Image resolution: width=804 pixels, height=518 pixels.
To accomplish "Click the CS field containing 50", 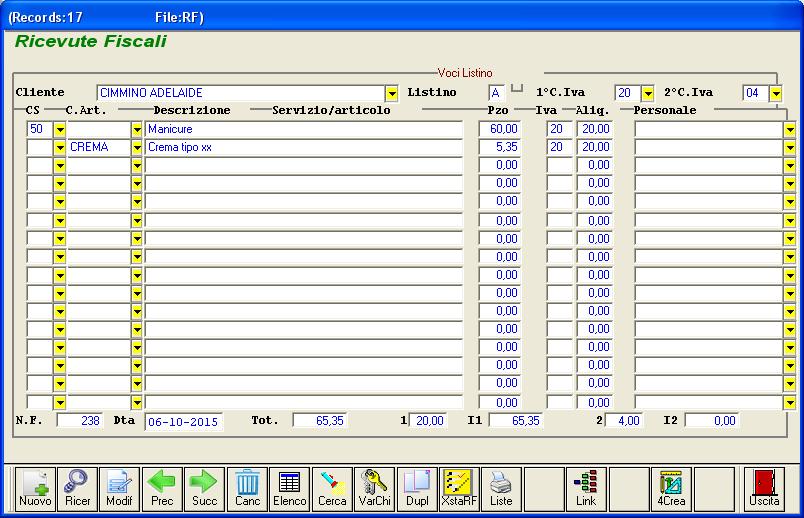I will point(41,129).
